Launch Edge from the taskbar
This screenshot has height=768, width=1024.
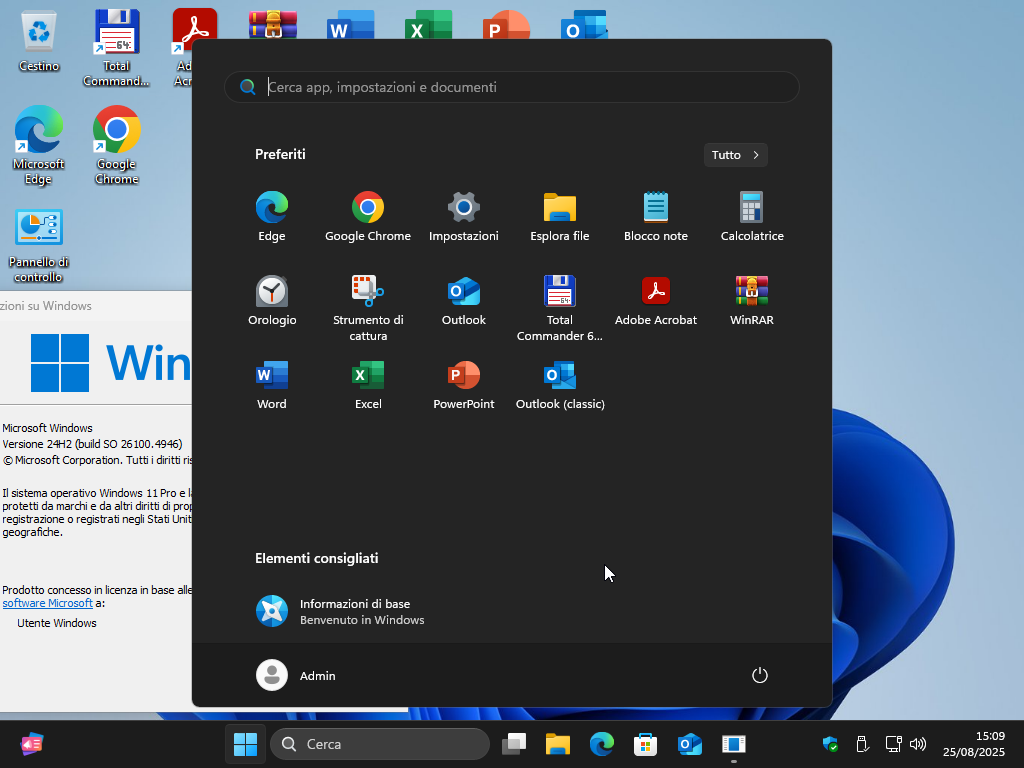click(x=601, y=744)
